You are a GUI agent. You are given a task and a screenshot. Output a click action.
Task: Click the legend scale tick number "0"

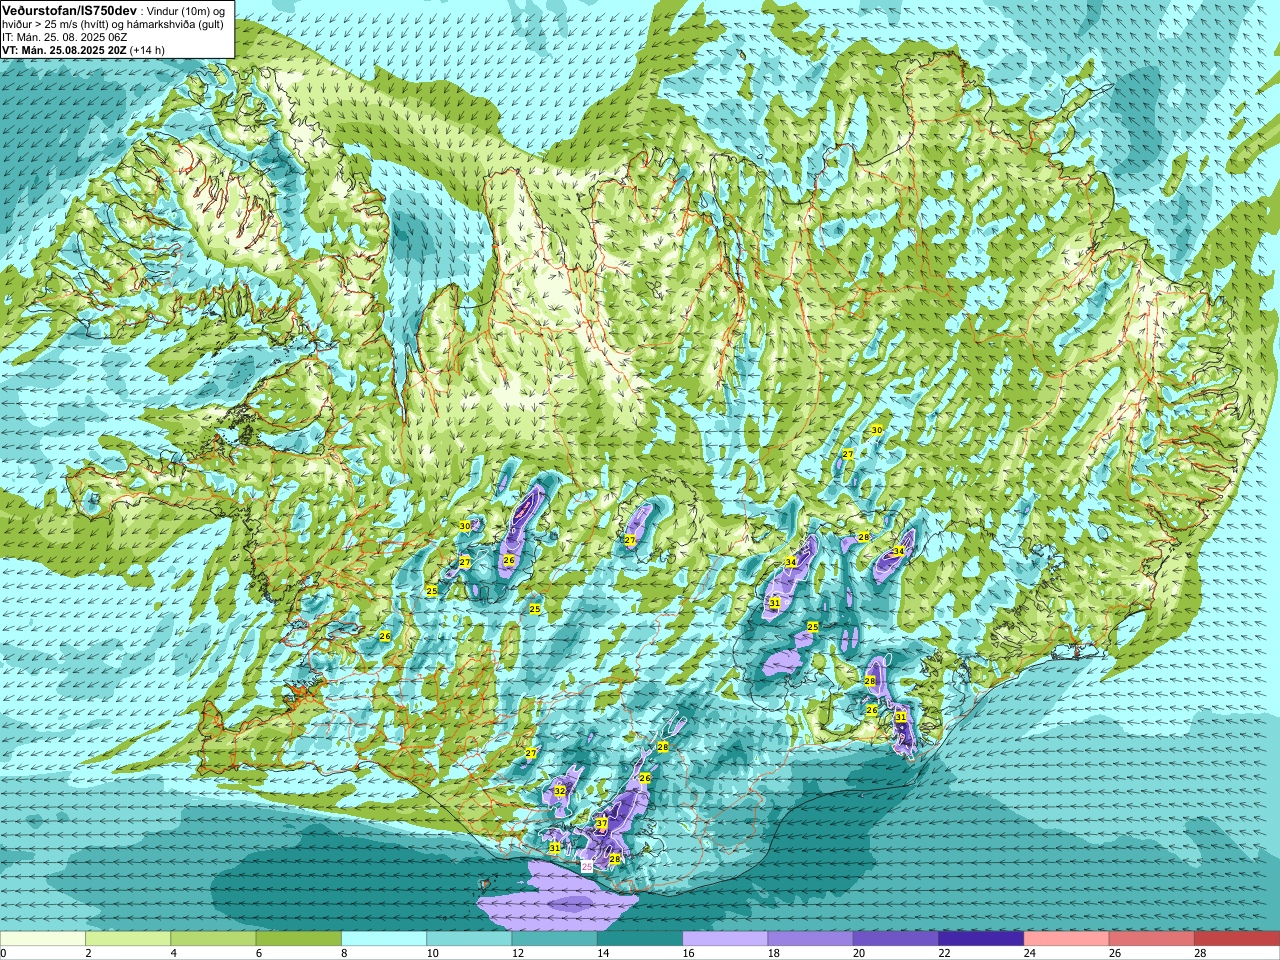[x=3, y=953]
